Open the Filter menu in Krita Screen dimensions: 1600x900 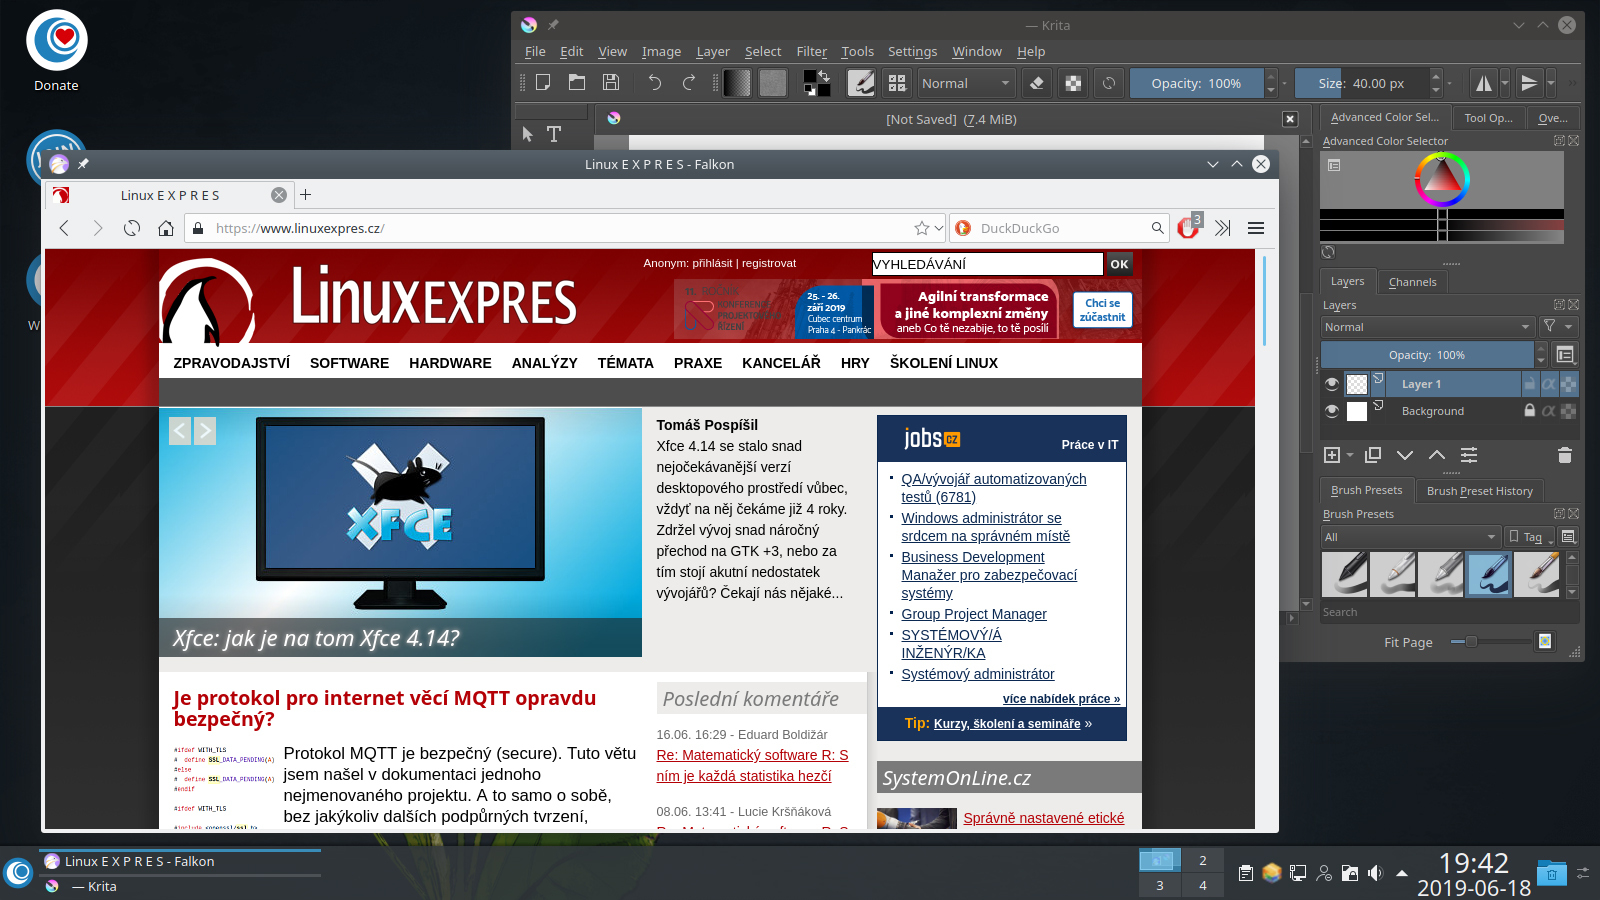[x=812, y=52]
